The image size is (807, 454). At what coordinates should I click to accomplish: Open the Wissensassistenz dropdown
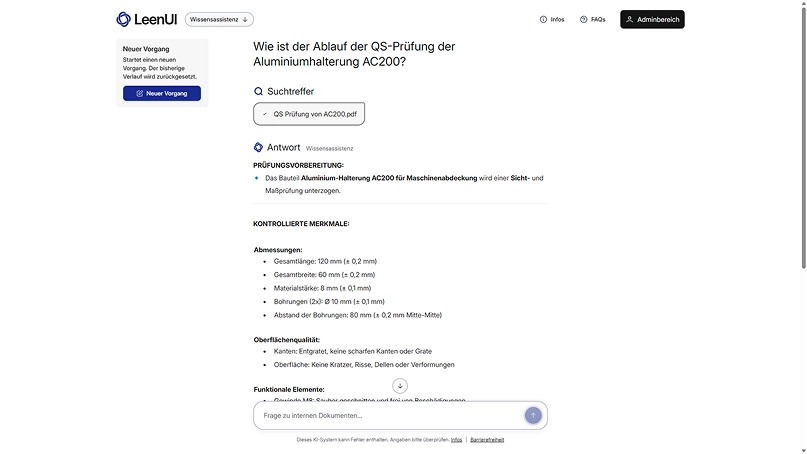click(x=219, y=19)
